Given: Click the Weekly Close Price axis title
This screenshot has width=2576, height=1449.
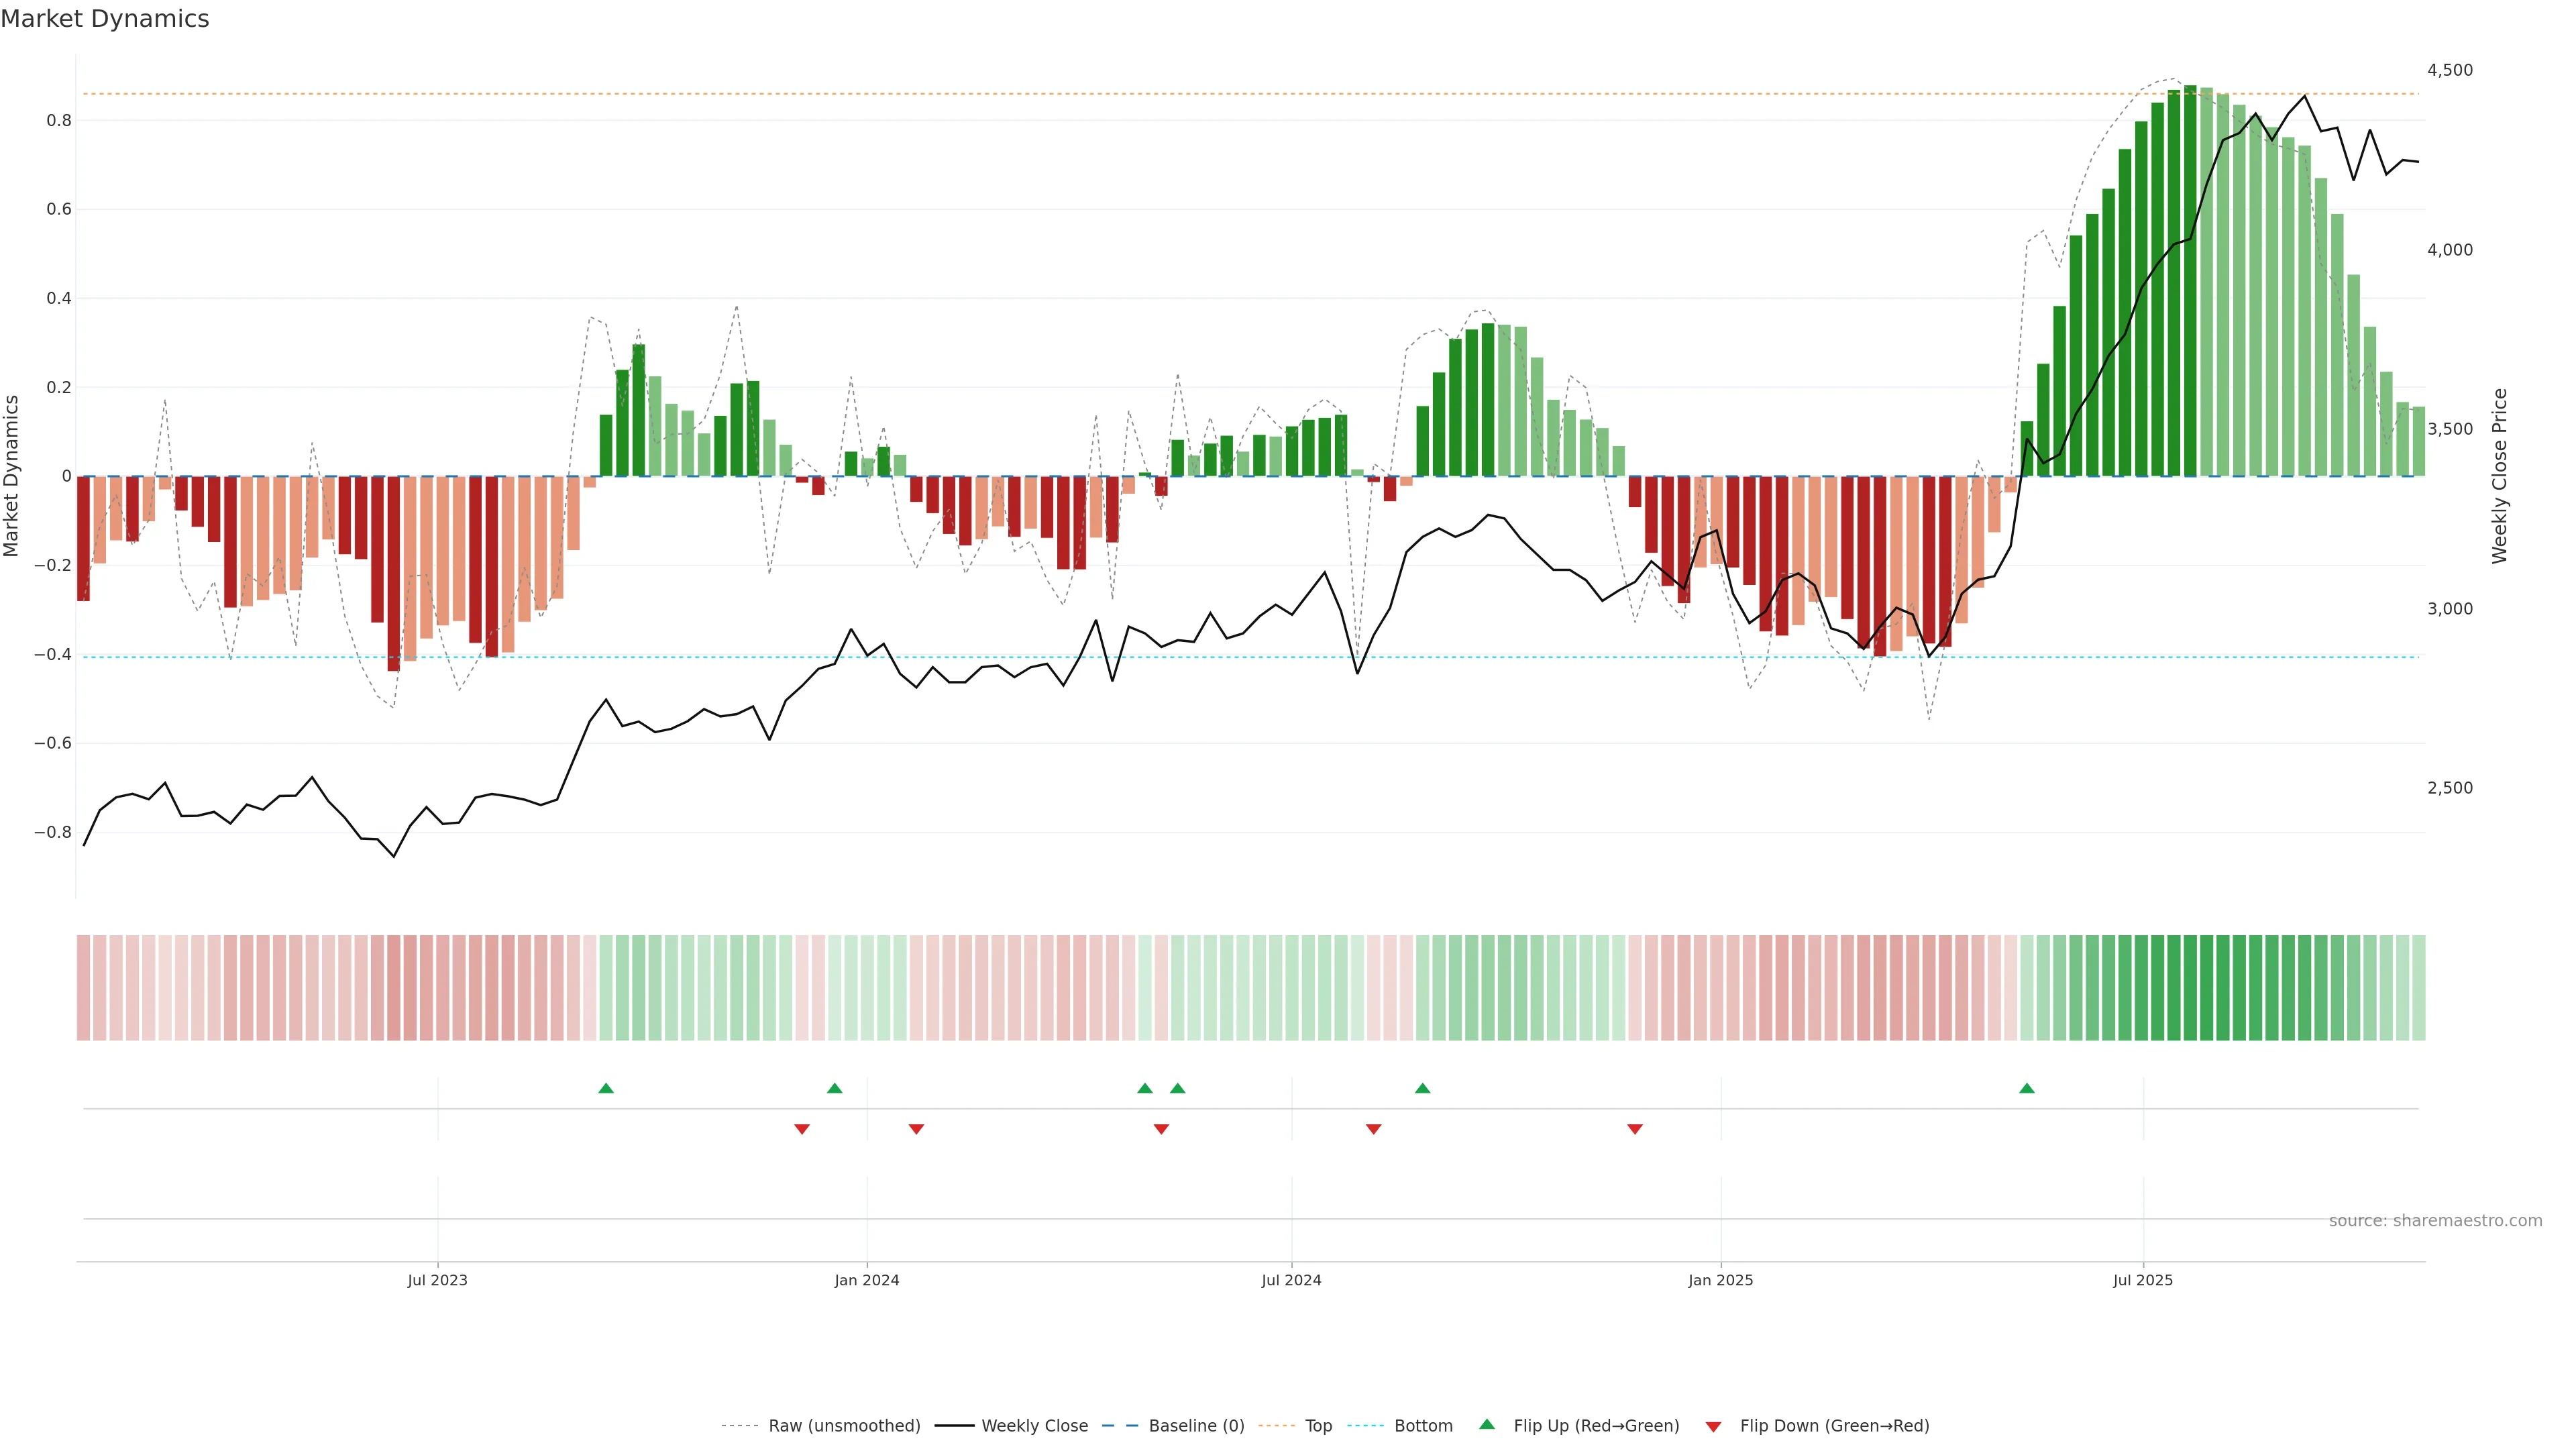Looking at the screenshot, I should (x=2499, y=476).
